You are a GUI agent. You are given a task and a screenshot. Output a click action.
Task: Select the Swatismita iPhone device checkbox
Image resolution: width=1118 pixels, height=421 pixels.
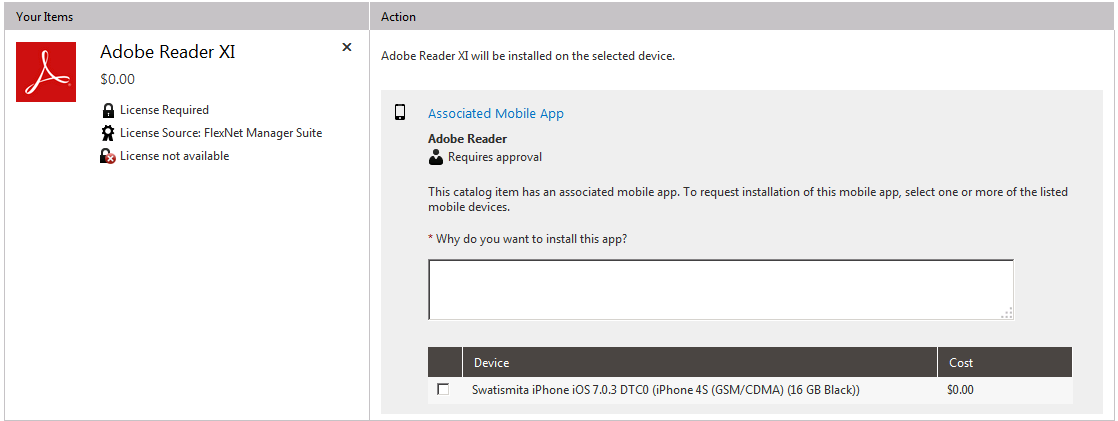[443, 390]
